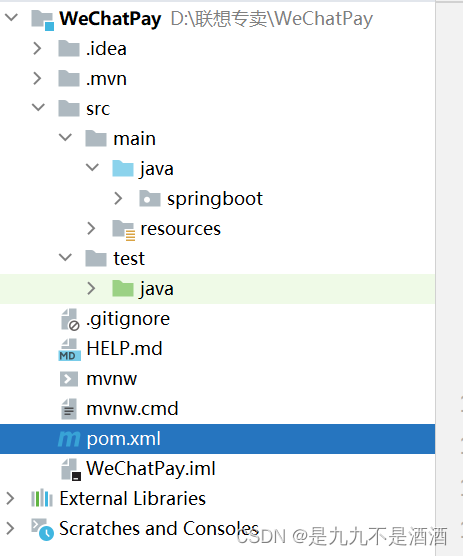Collapse the test folder

click(x=65, y=257)
